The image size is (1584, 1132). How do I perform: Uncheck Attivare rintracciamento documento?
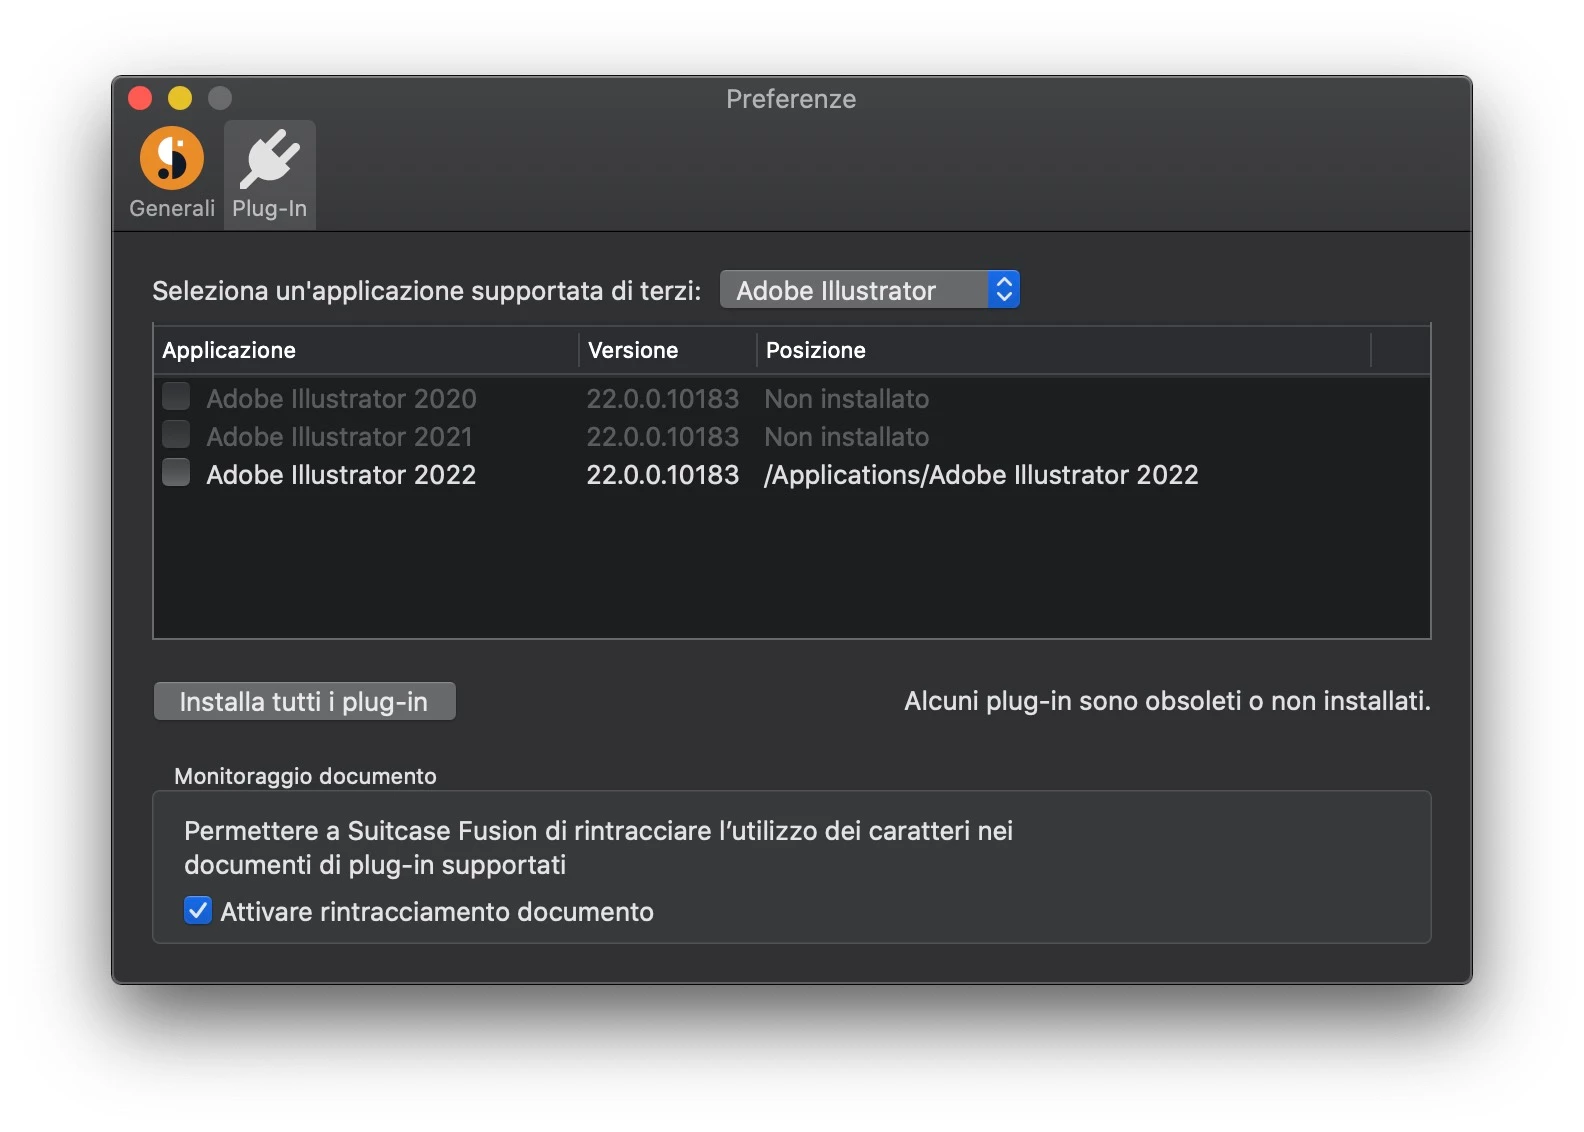(198, 911)
